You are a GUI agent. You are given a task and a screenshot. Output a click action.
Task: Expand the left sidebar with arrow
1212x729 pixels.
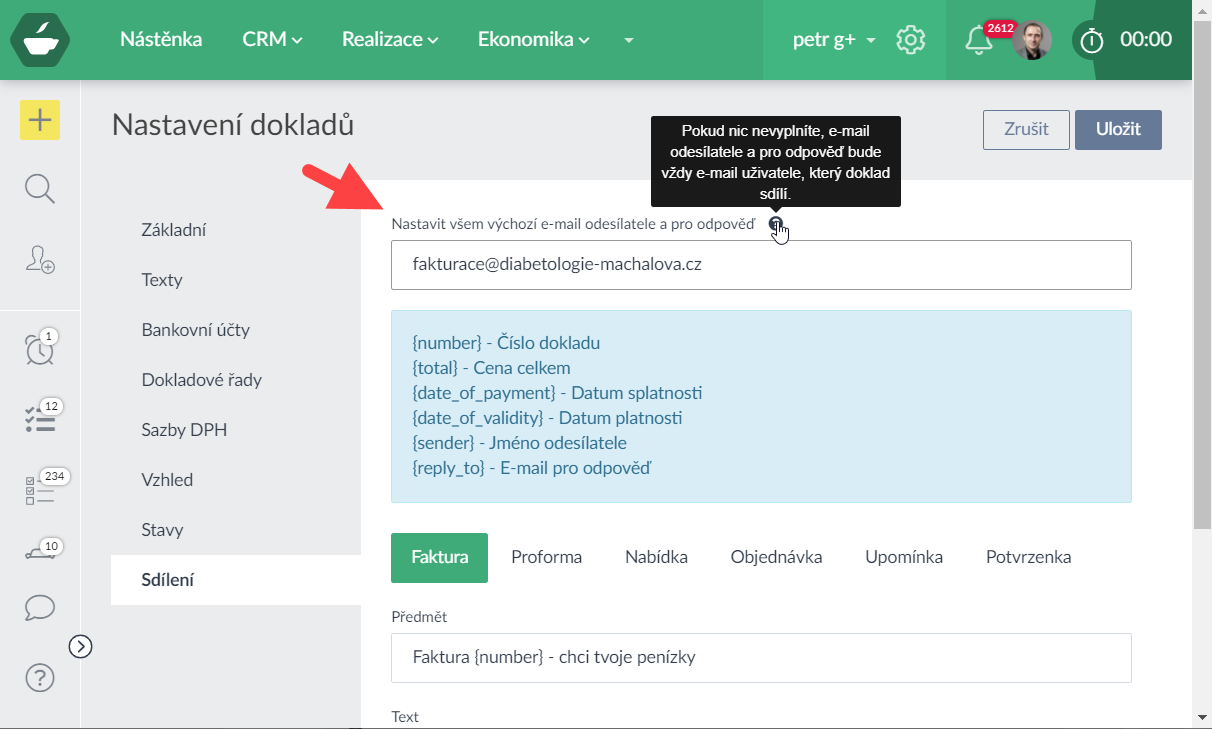point(81,646)
